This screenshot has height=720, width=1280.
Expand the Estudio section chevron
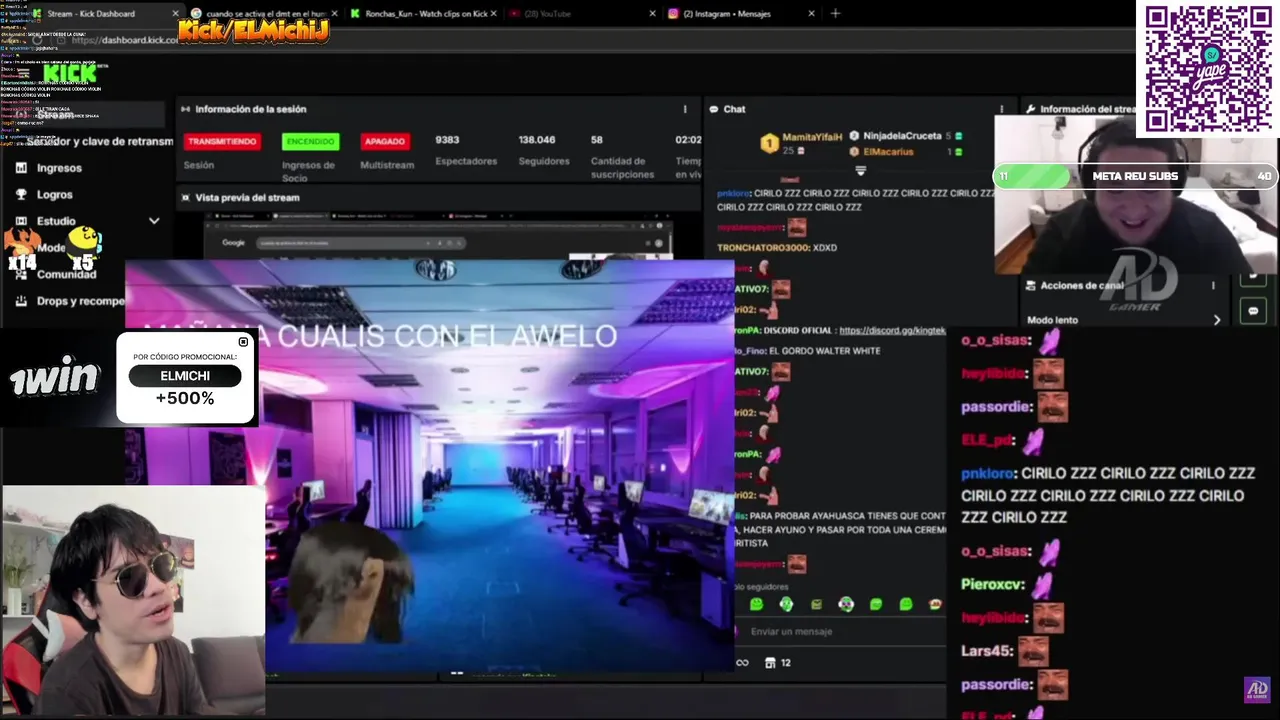coord(153,220)
